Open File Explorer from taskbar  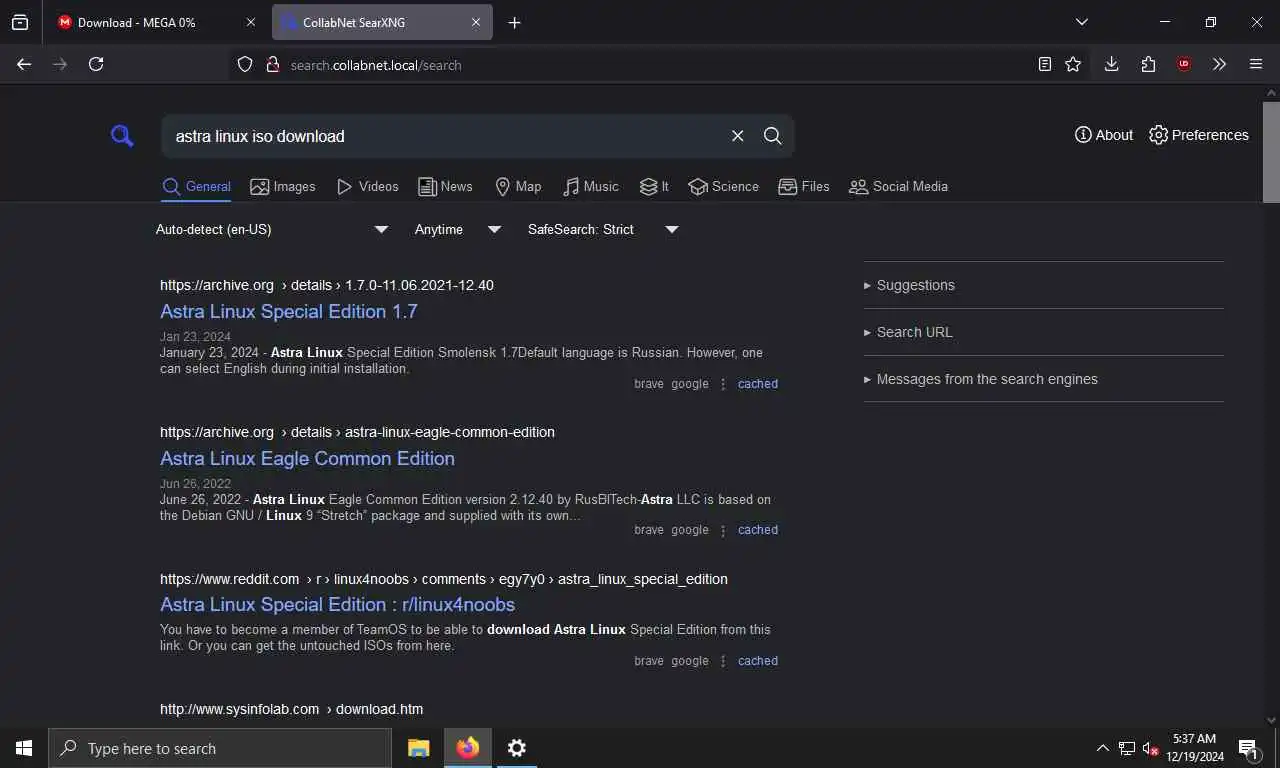click(418, 748)
